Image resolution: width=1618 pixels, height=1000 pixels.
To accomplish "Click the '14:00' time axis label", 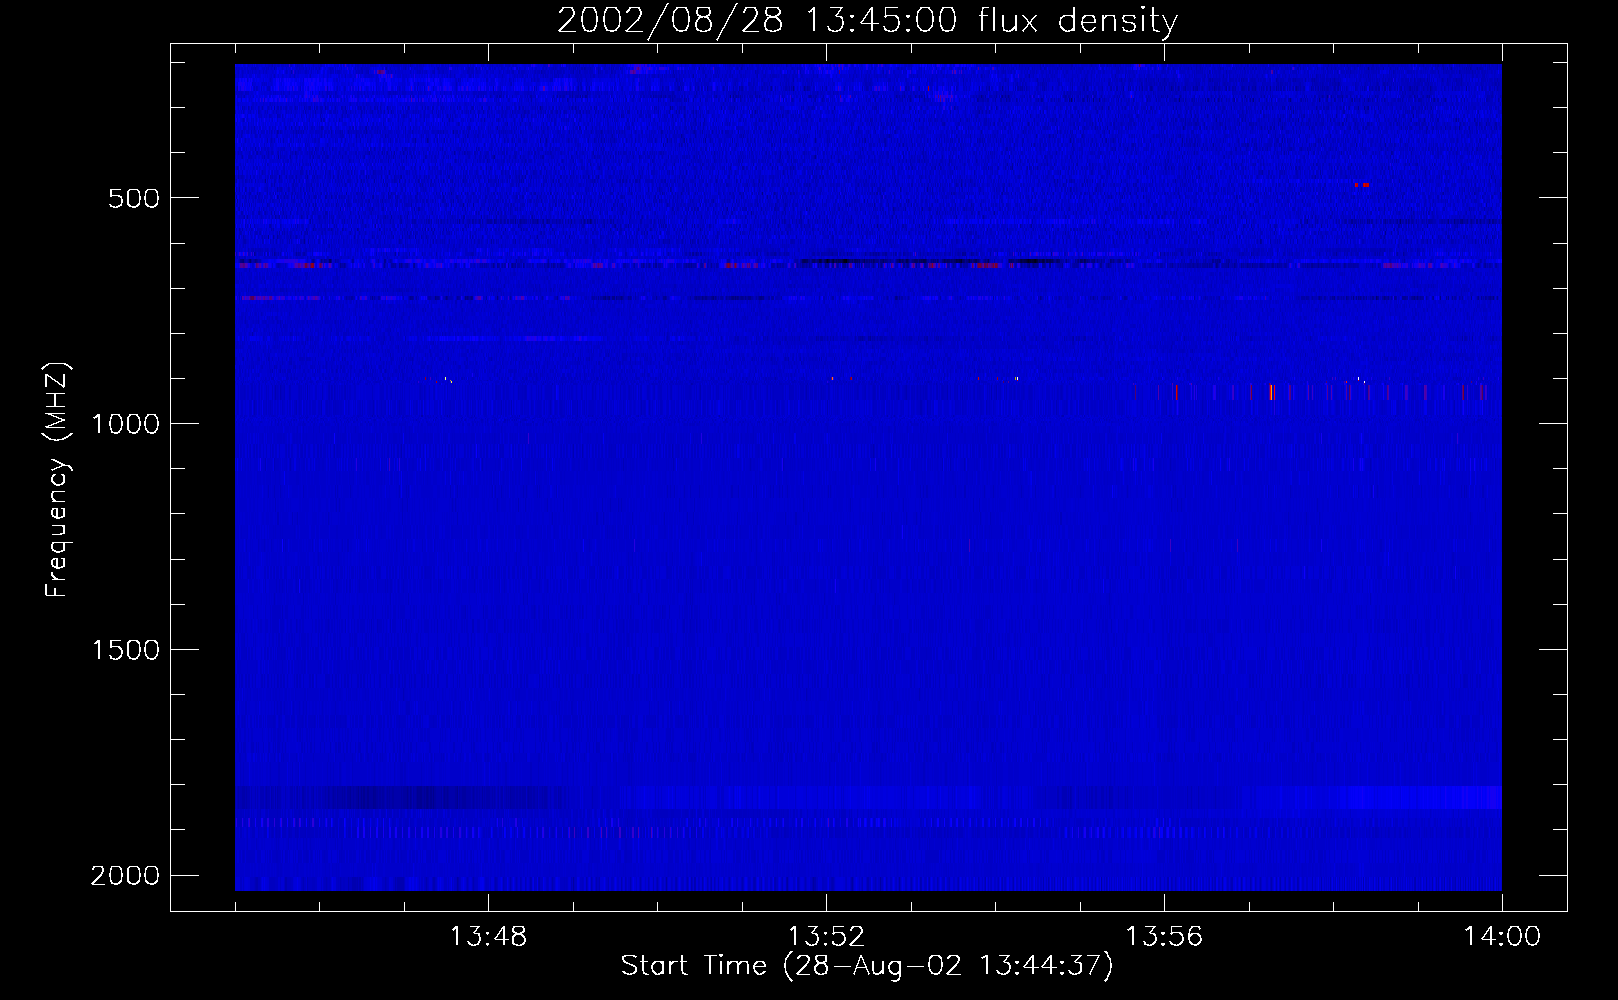I will [1502, 937].
